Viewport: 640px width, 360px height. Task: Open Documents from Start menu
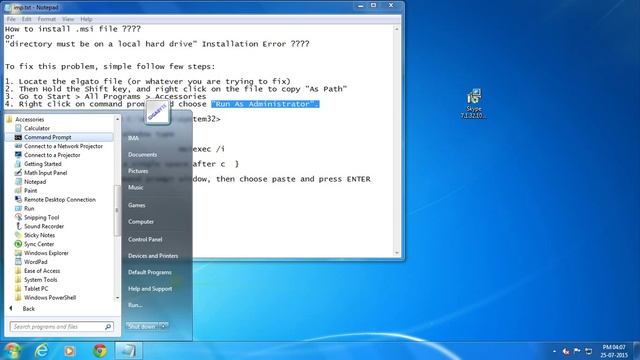142,155
